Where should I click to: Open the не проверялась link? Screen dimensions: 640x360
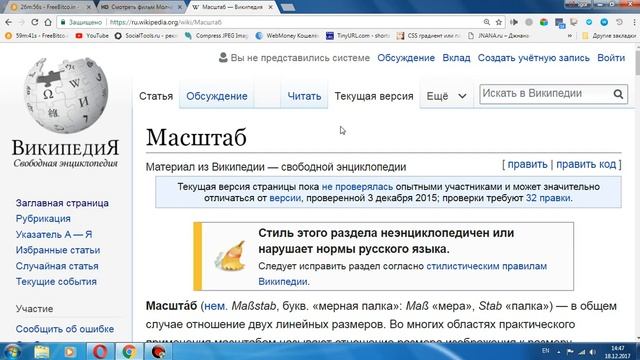point(357,187)
